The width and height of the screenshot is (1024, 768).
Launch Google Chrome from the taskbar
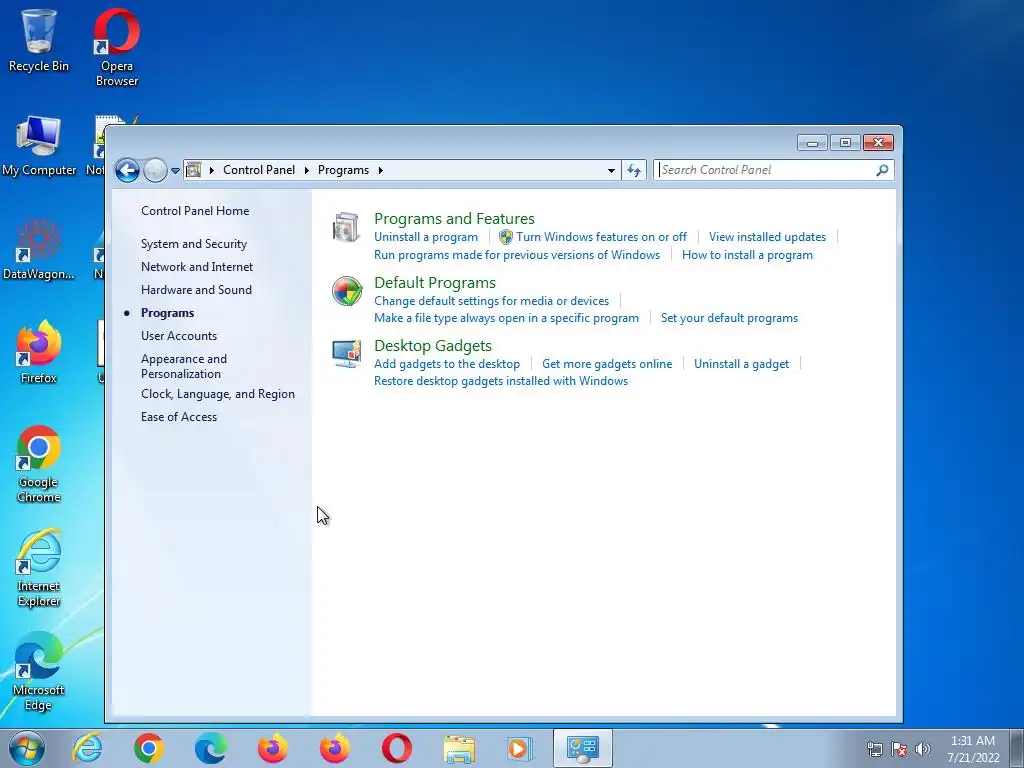pyautogui.click(x=148, y=748)
